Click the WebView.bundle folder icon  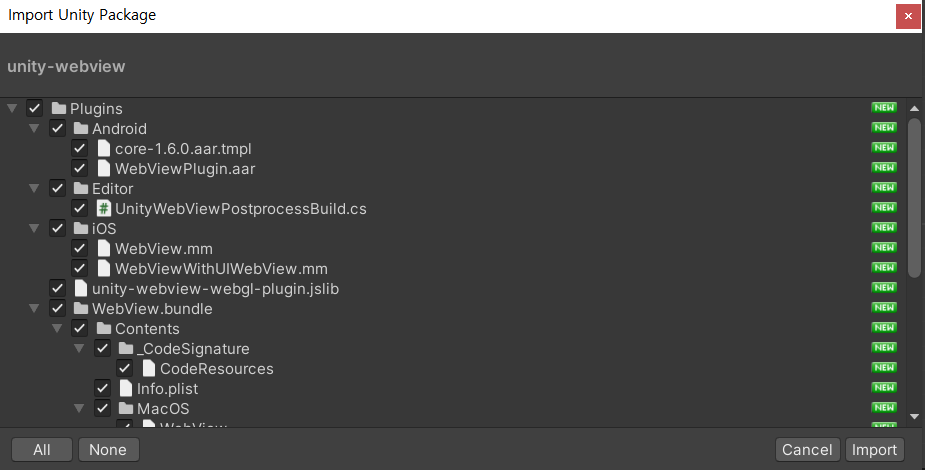pos(80,308)
